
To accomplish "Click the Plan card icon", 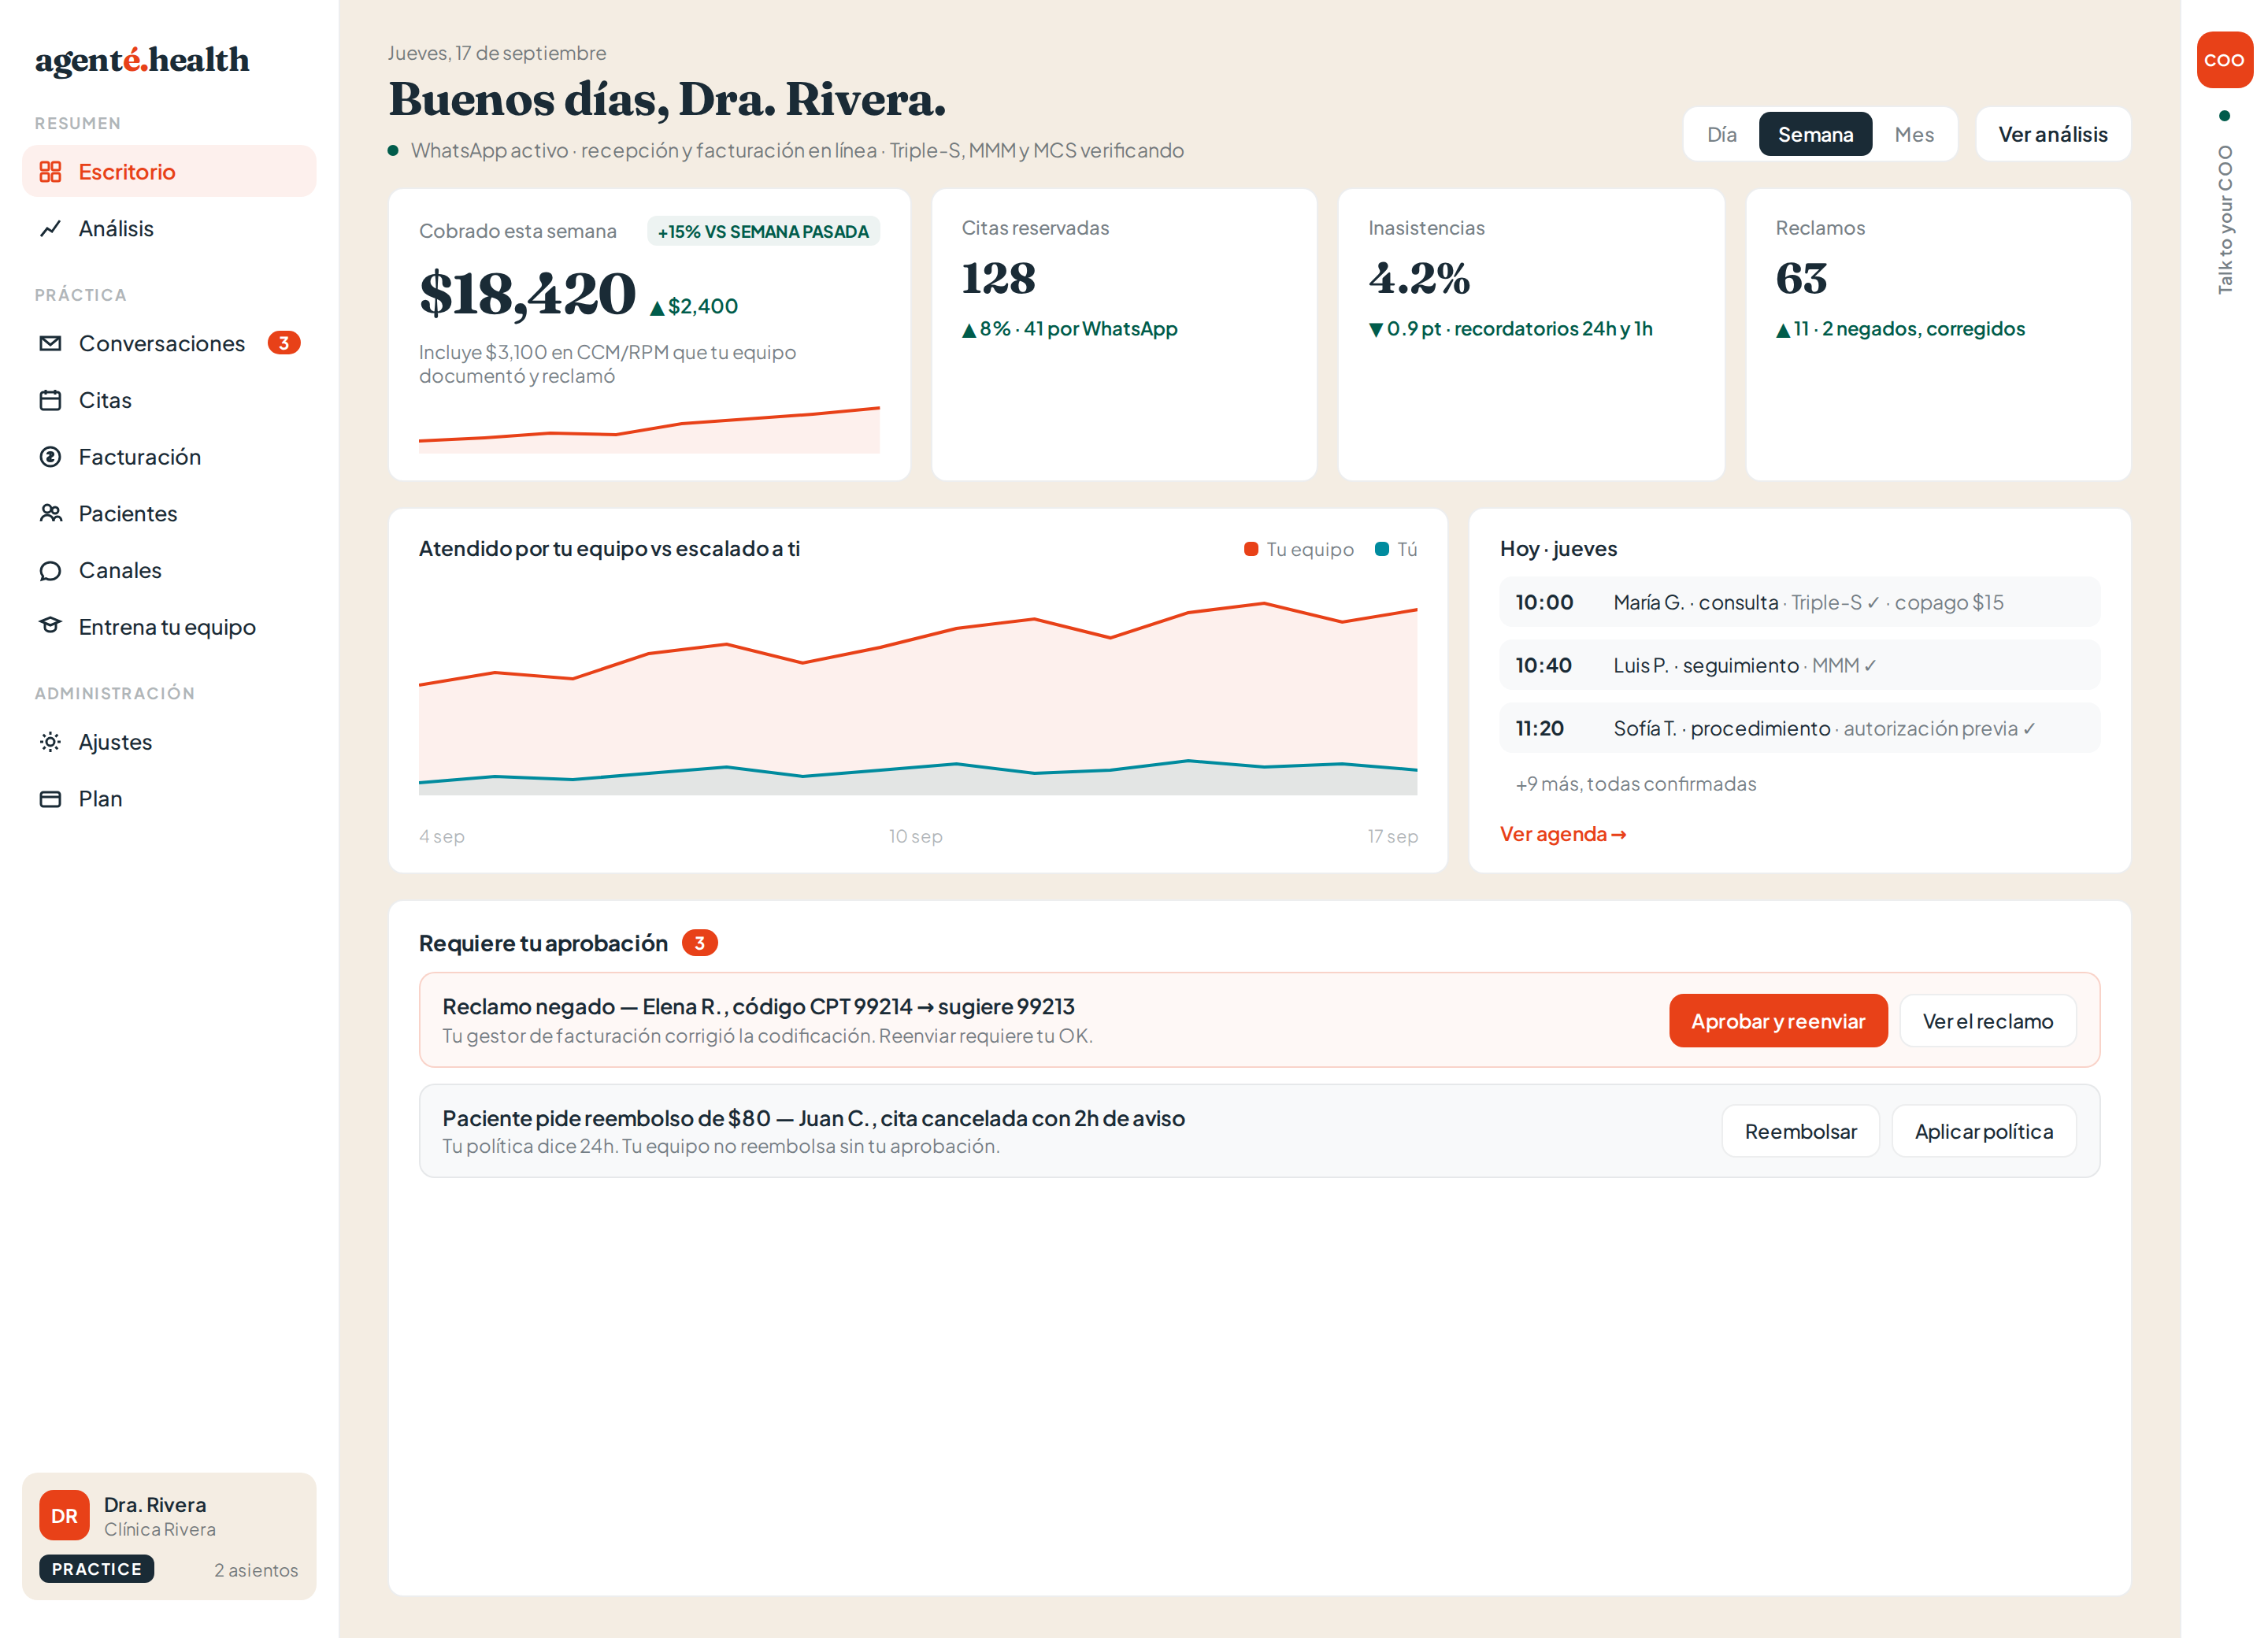I will [x=50, y=799].
